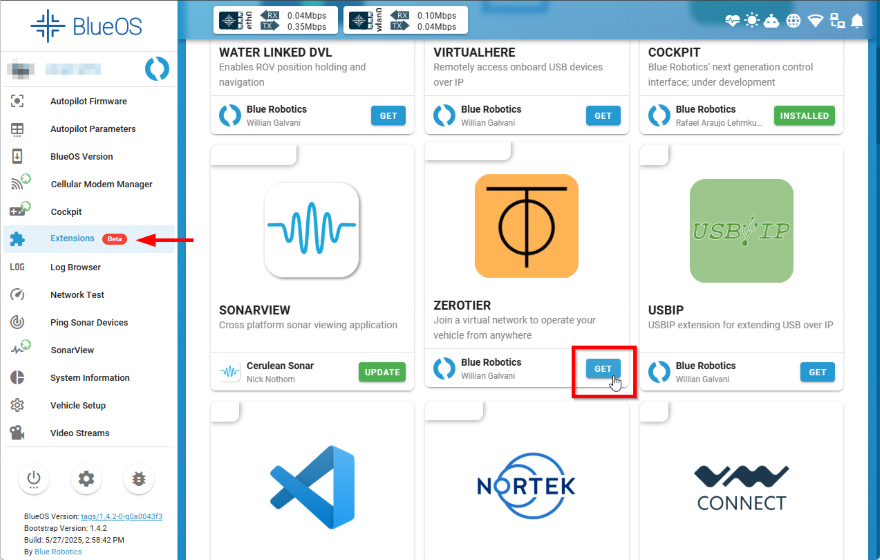Open System Information page
The width and height of the screenshot is (880, 560).
click(89, 378)
